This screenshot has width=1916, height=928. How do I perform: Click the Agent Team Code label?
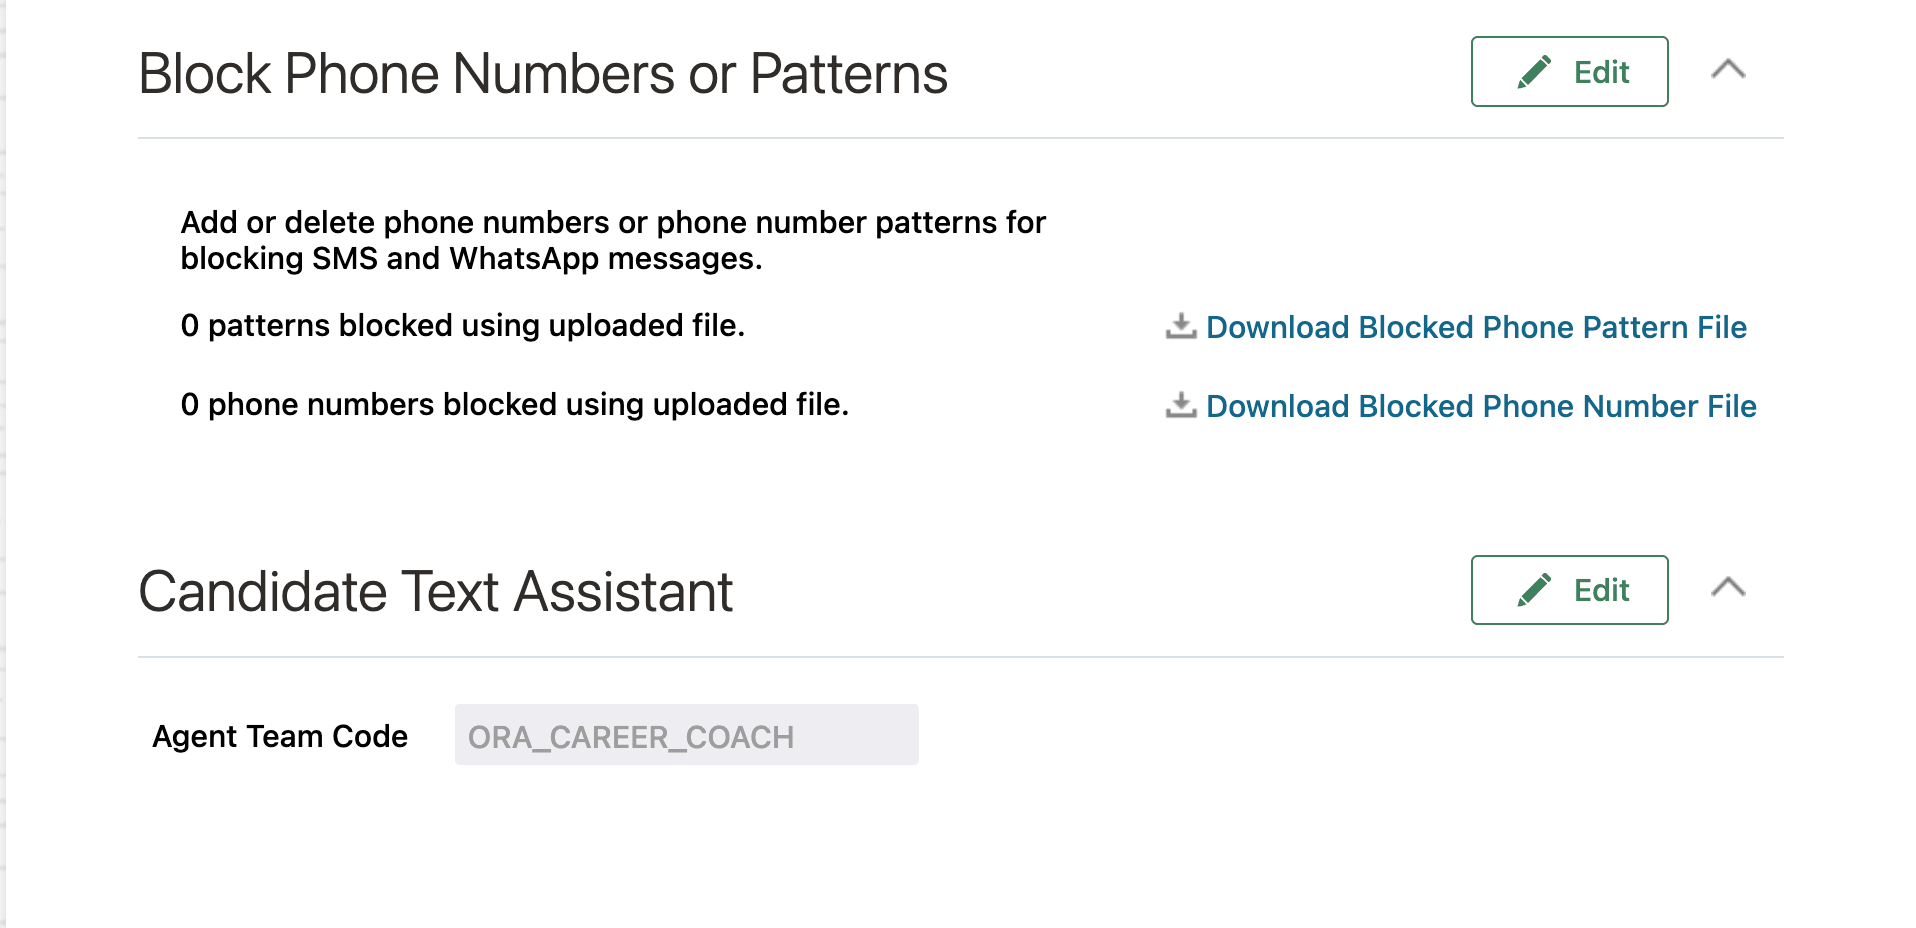279,735
